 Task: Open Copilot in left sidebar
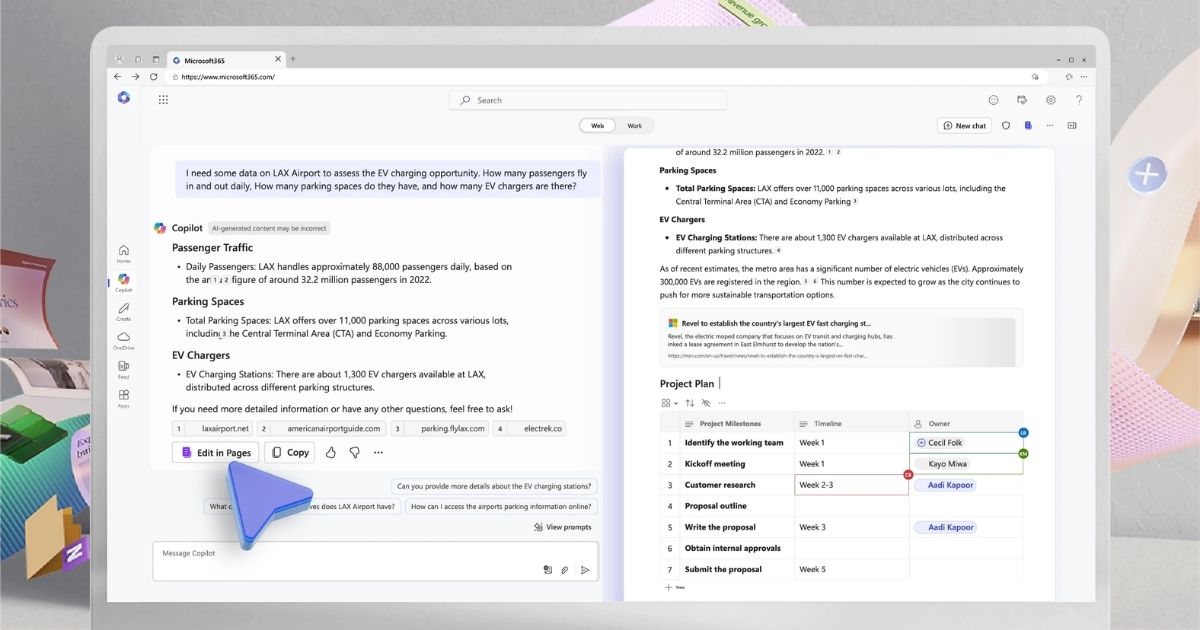(x=123, y=282)
